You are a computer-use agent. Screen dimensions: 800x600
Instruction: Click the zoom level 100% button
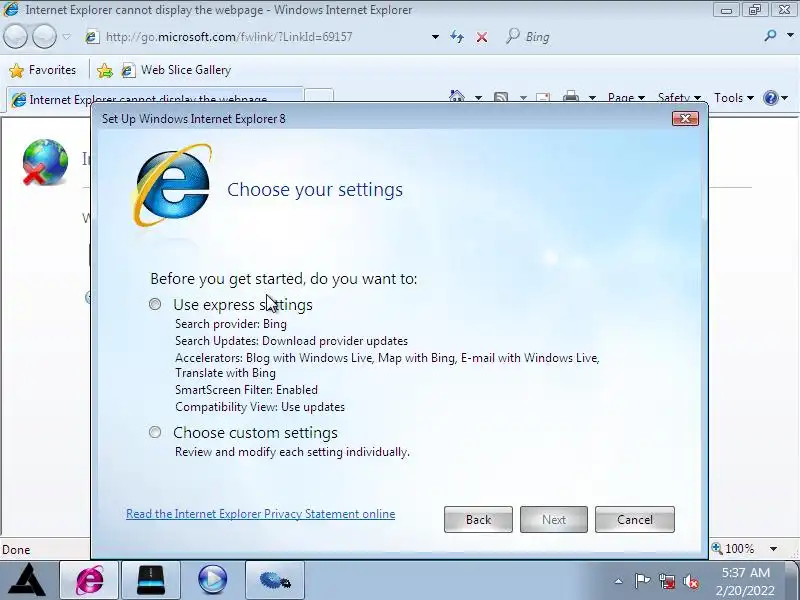tap(734, 549)
